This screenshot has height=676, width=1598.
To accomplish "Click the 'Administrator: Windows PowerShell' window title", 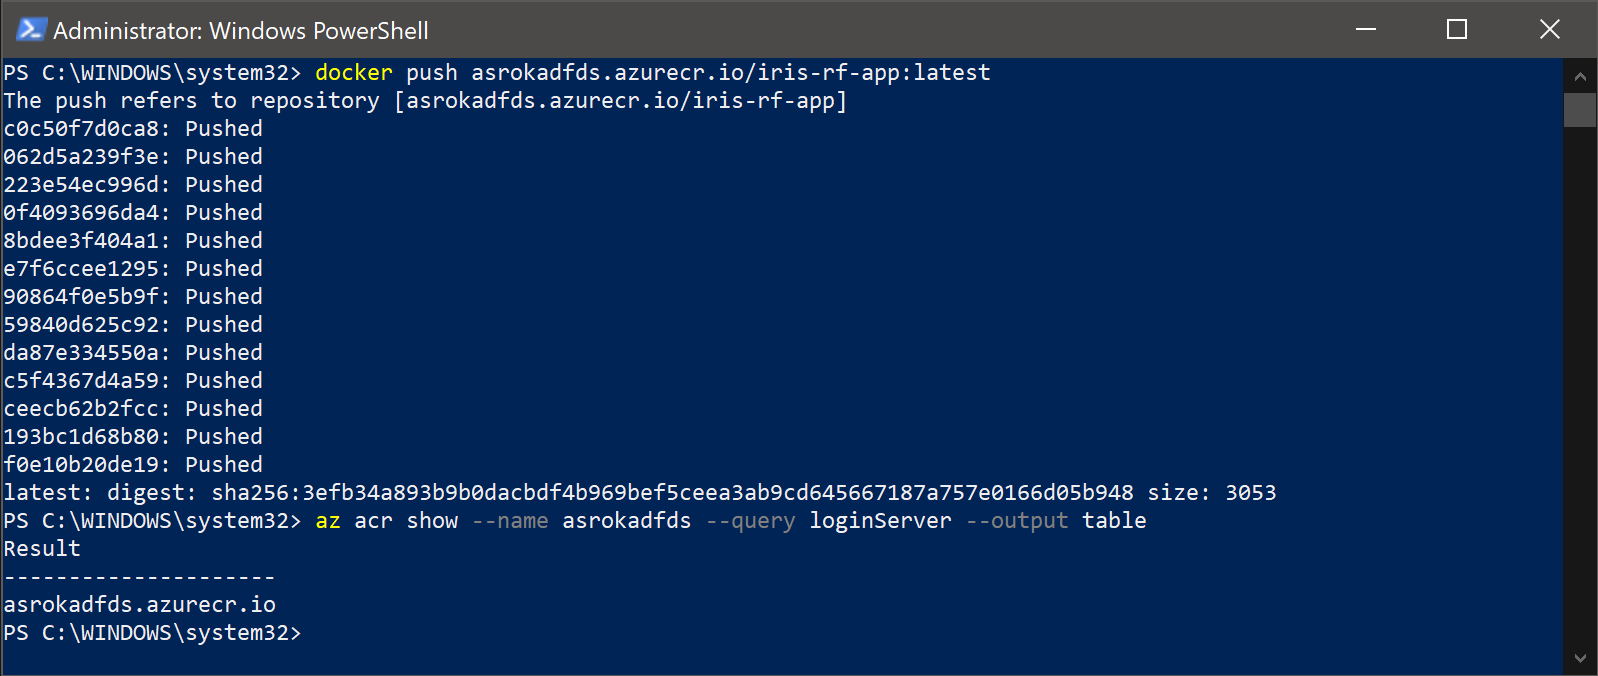I will pyautogui.click(x=241, y=31).
